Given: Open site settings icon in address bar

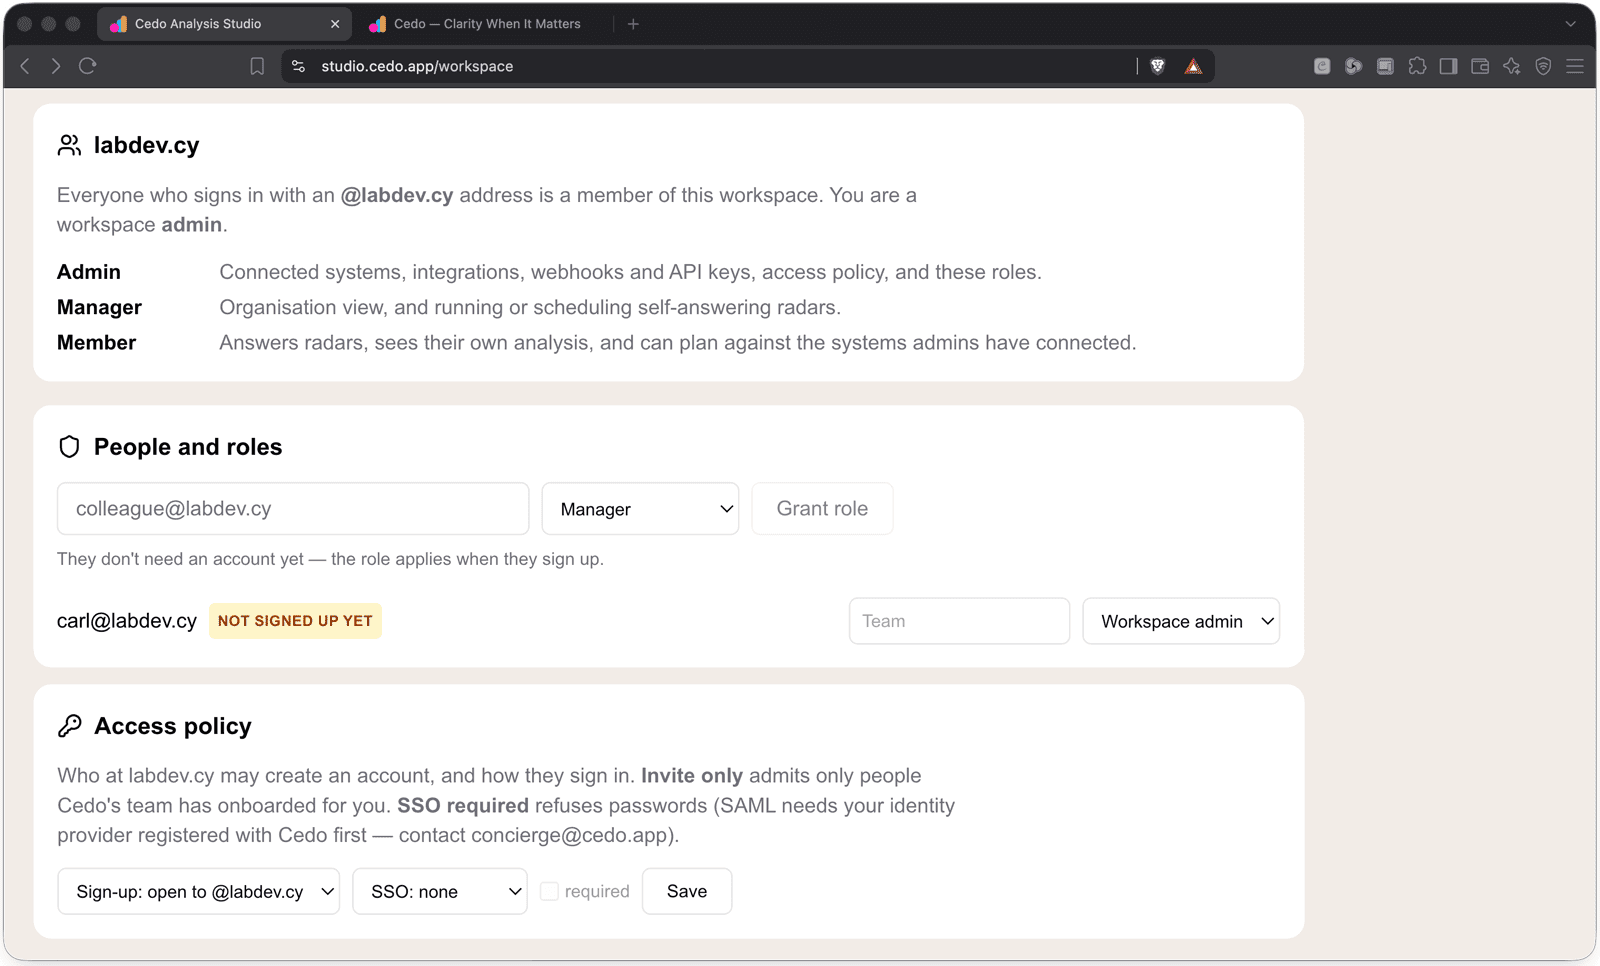Looking at the screenshot, I should pos(298,66).
